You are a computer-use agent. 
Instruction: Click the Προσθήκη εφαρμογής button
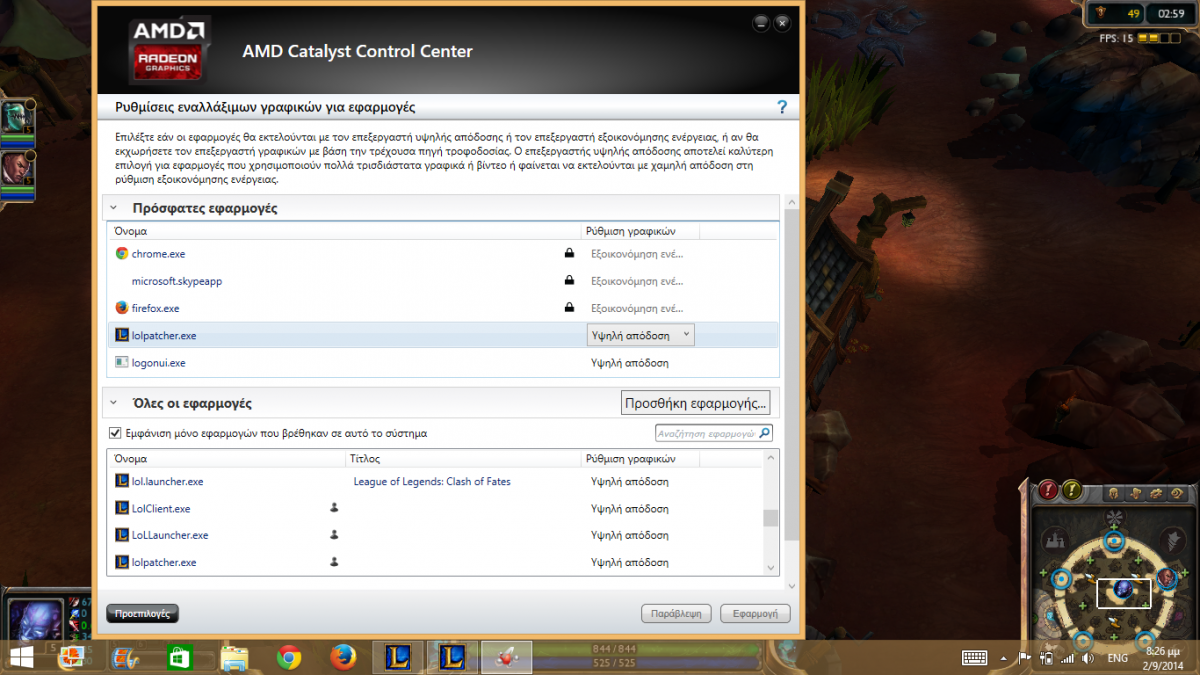[x=696, y=403]
